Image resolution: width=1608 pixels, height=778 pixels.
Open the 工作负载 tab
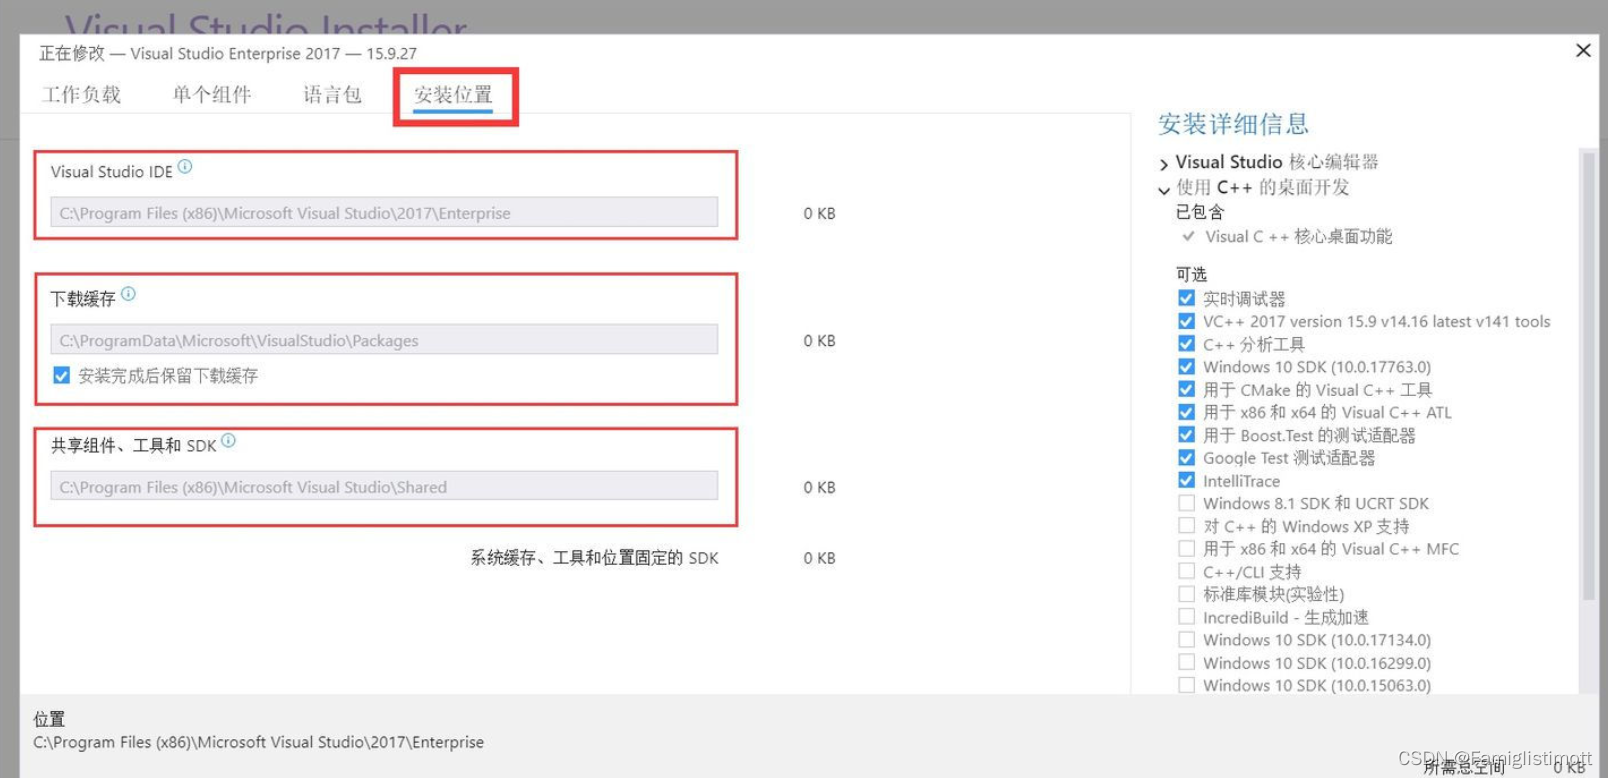coord(81,95)
